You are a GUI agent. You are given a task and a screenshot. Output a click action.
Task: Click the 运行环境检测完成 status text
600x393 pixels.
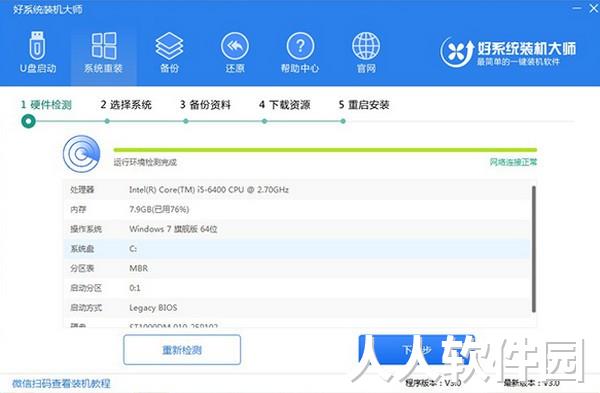click(145, 163)
